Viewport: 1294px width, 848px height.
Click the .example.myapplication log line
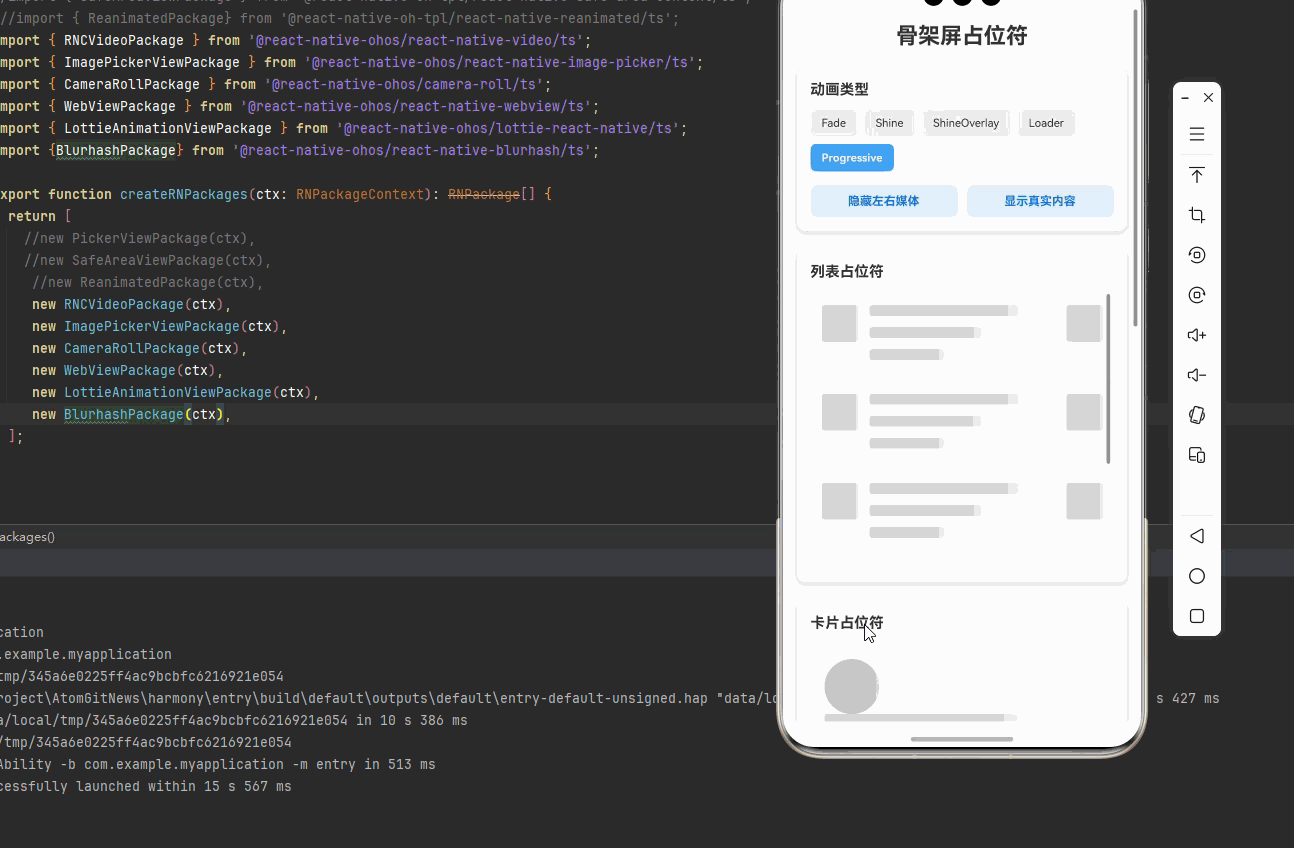(x=86, y=654)
